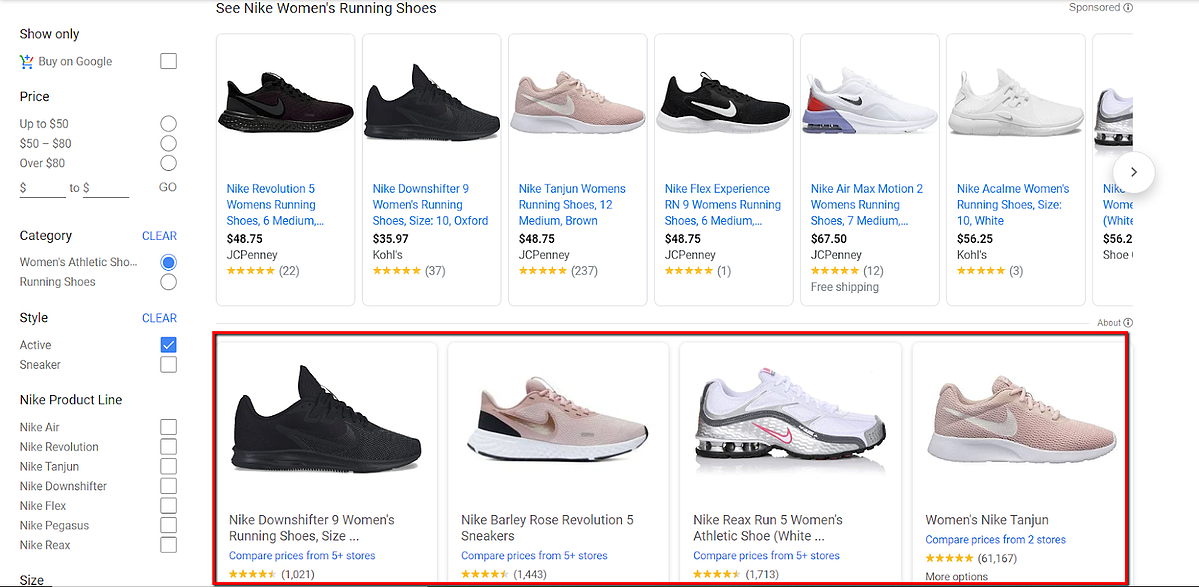
Task: Clear the Category filter selection
Action: click(x=159, y=235)
